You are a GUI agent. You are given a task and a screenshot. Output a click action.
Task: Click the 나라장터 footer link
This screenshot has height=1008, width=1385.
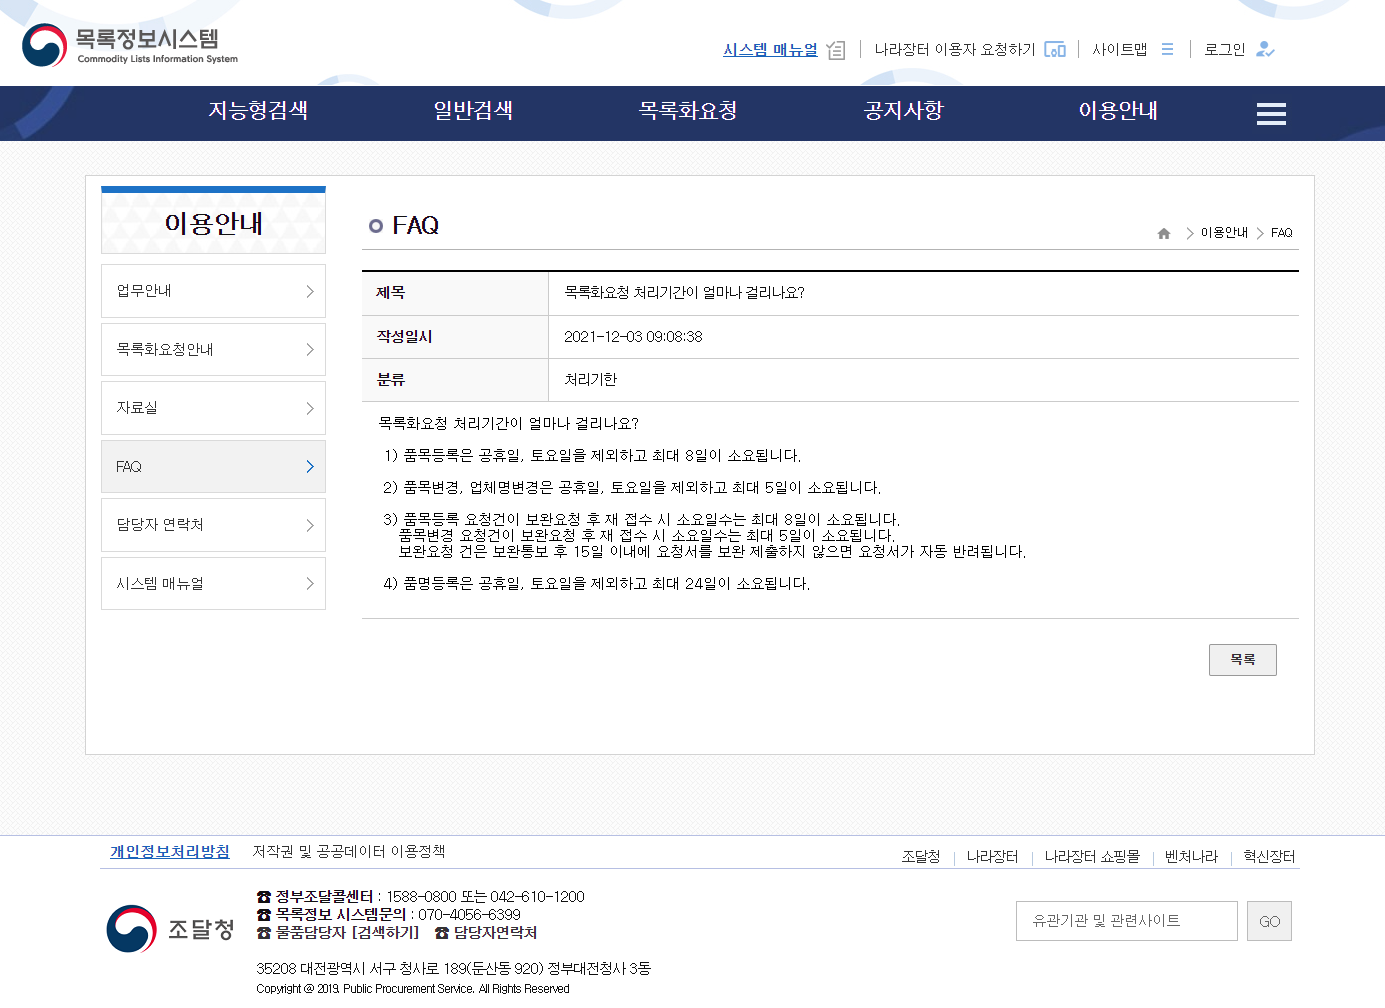992,857
